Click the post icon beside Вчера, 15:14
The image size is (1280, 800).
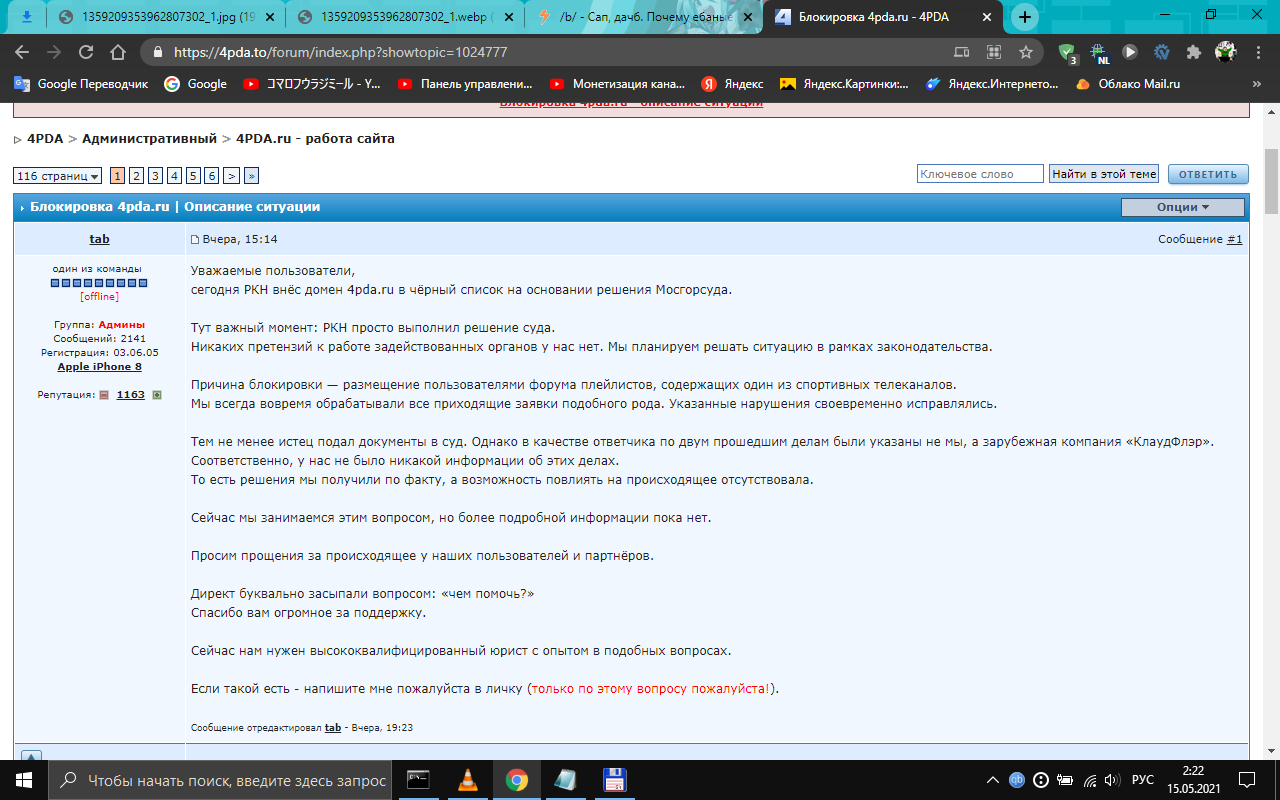pyautogui.click(x=195, y=240)
